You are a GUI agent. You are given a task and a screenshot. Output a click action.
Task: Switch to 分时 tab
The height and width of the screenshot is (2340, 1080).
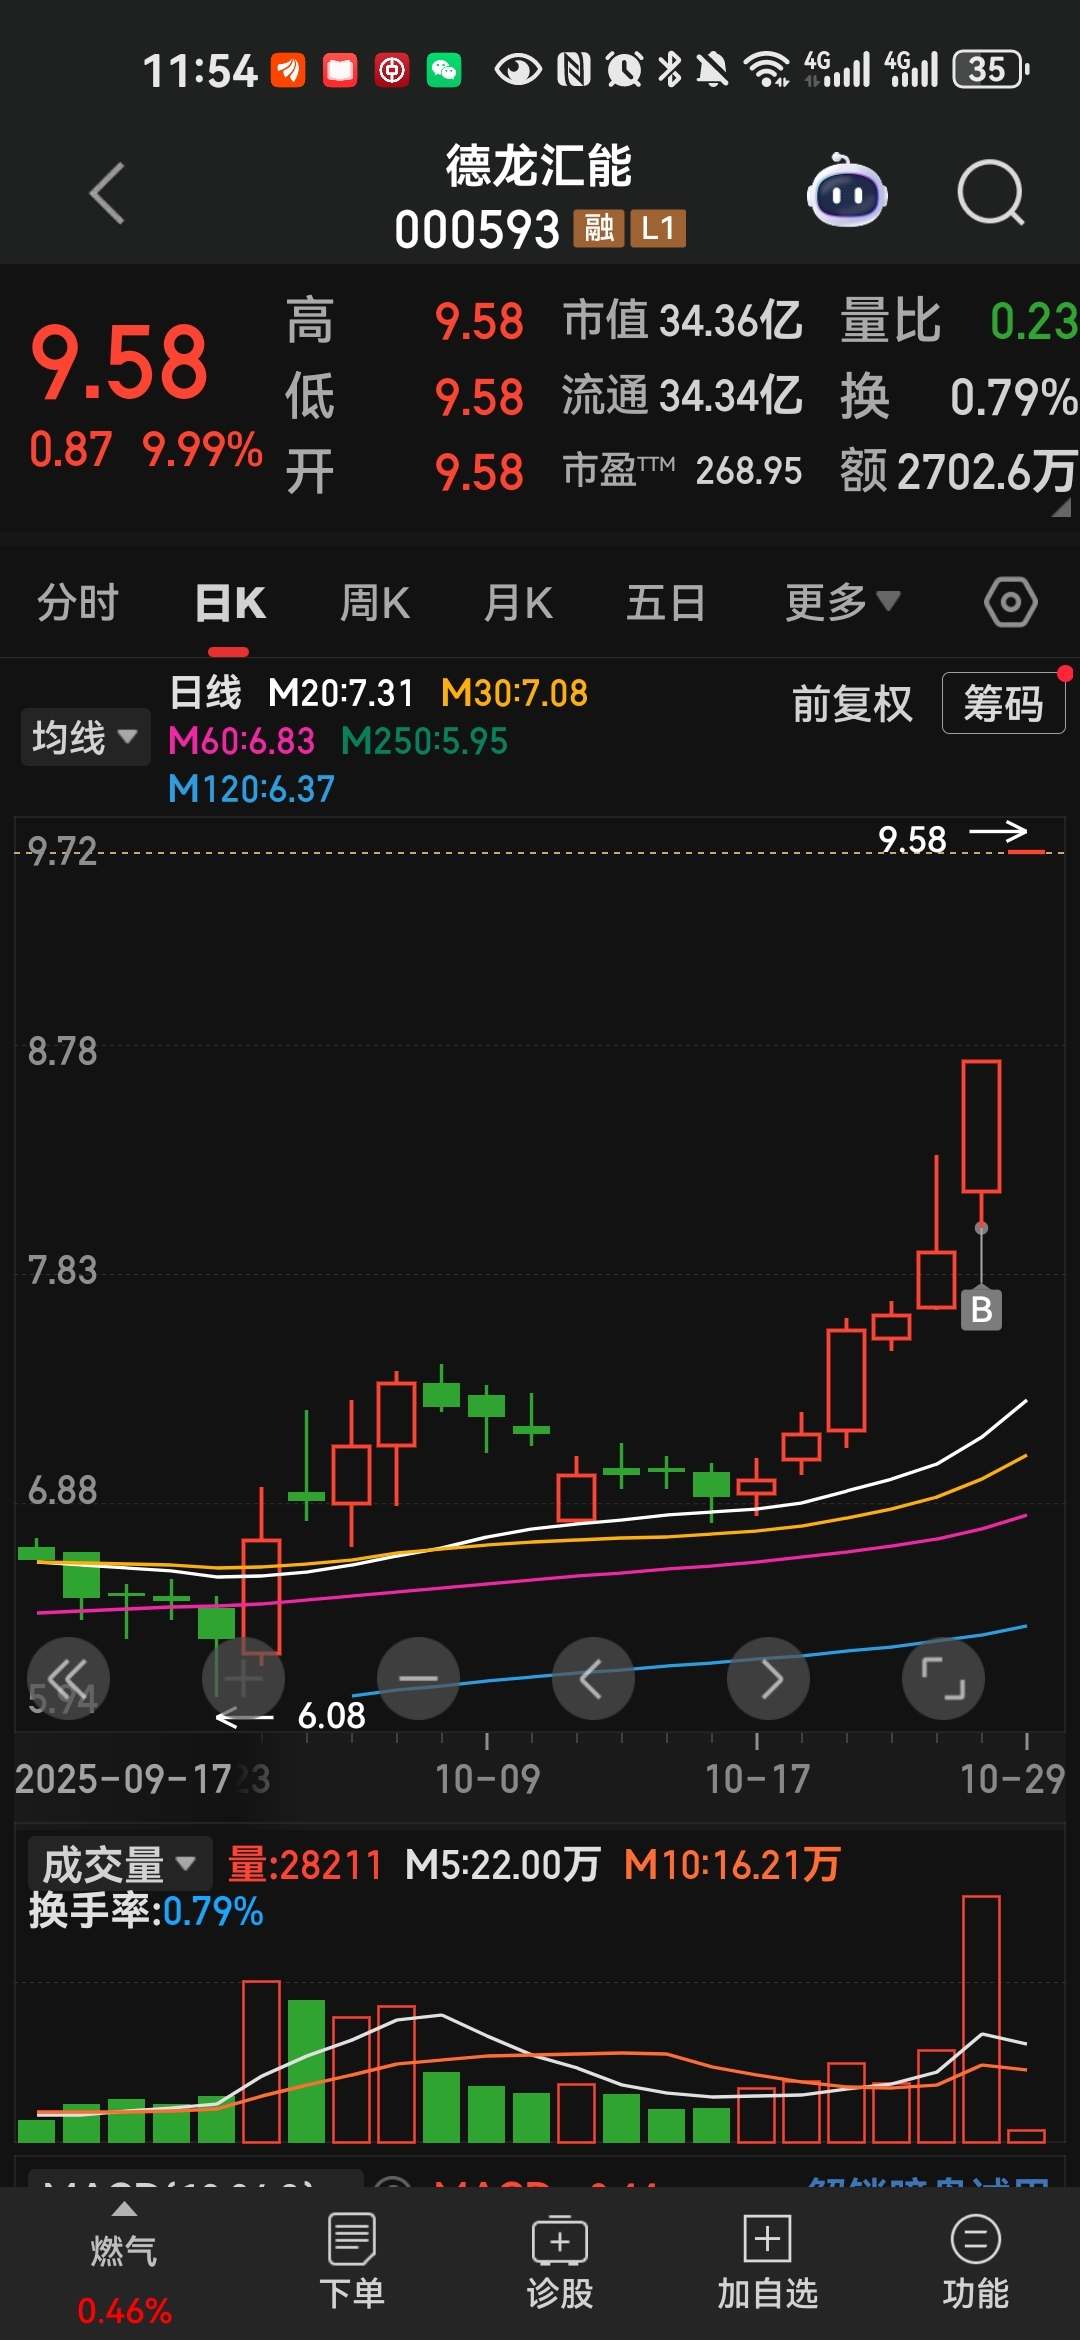pyautogui.click(x=78, y=603)
